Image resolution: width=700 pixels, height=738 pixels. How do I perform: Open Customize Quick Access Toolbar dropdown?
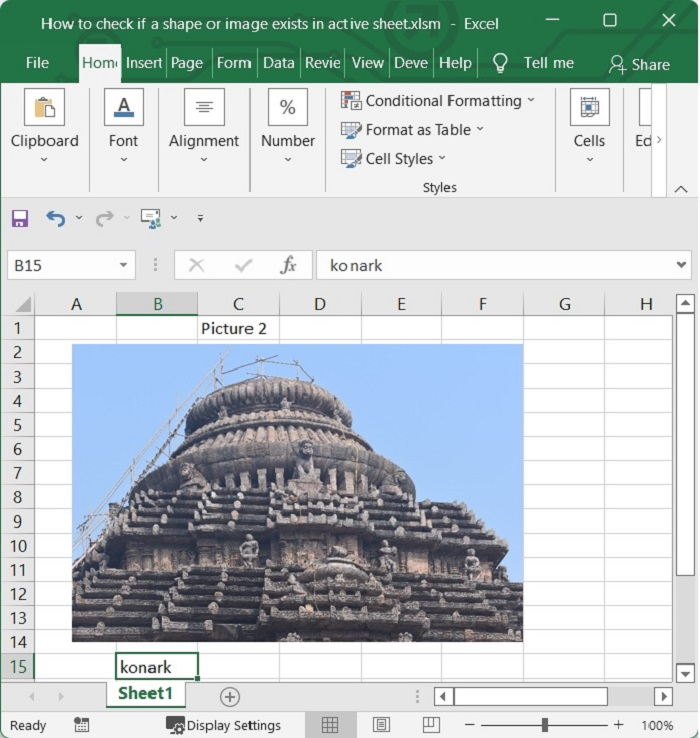coord(201,218)
